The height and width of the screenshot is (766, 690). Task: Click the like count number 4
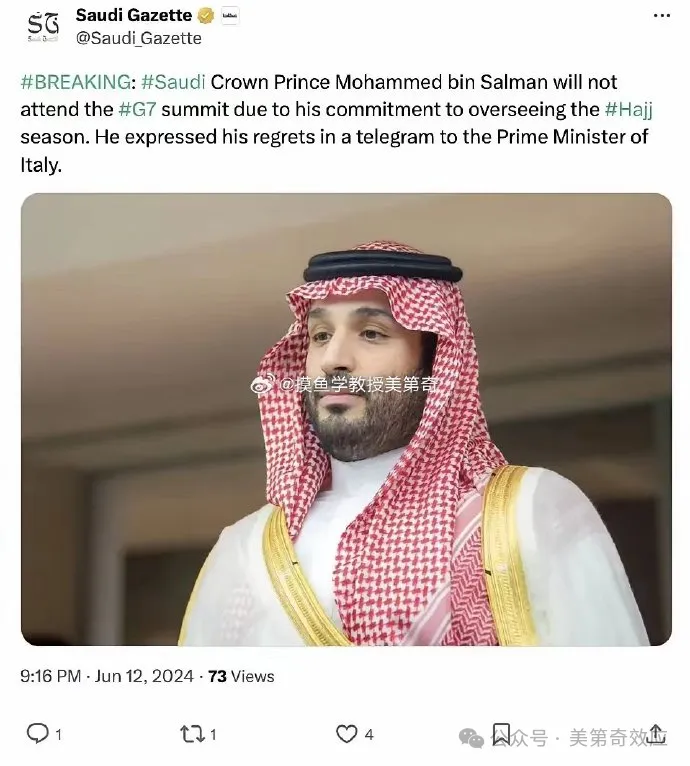coord(369,735)
